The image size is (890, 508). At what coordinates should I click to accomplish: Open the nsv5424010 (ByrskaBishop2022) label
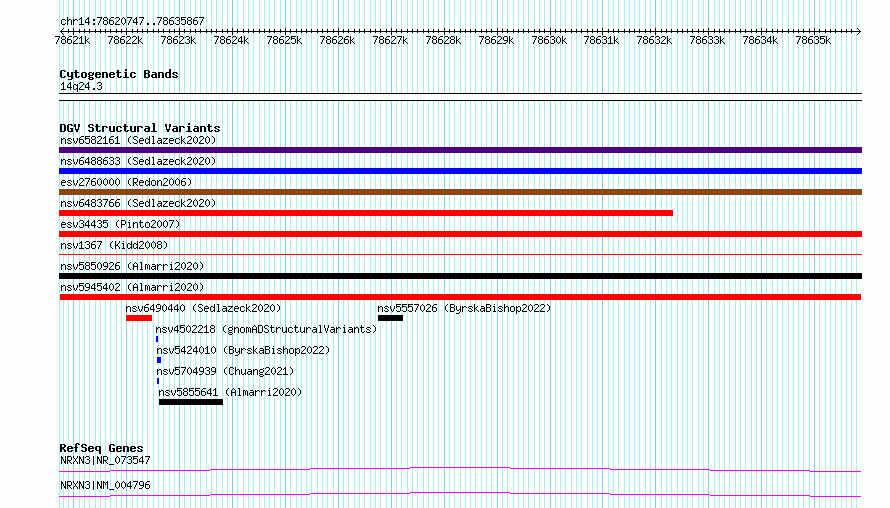click(243, 350)
